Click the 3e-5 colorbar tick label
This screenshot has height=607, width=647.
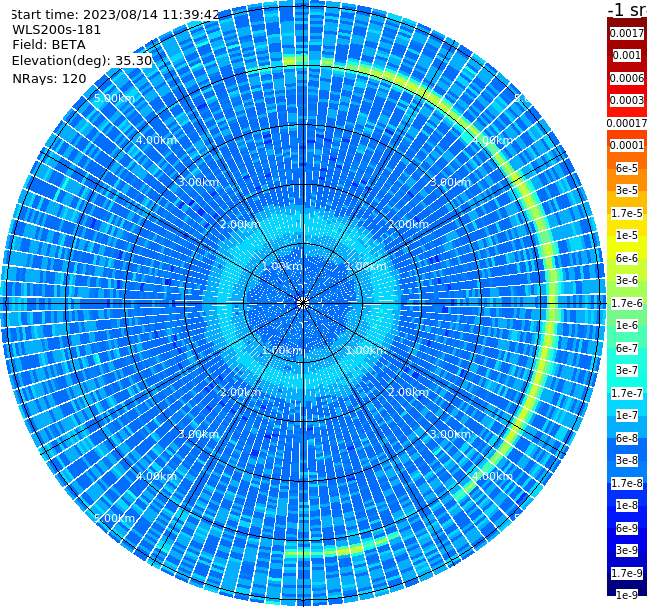pos(627,190)
